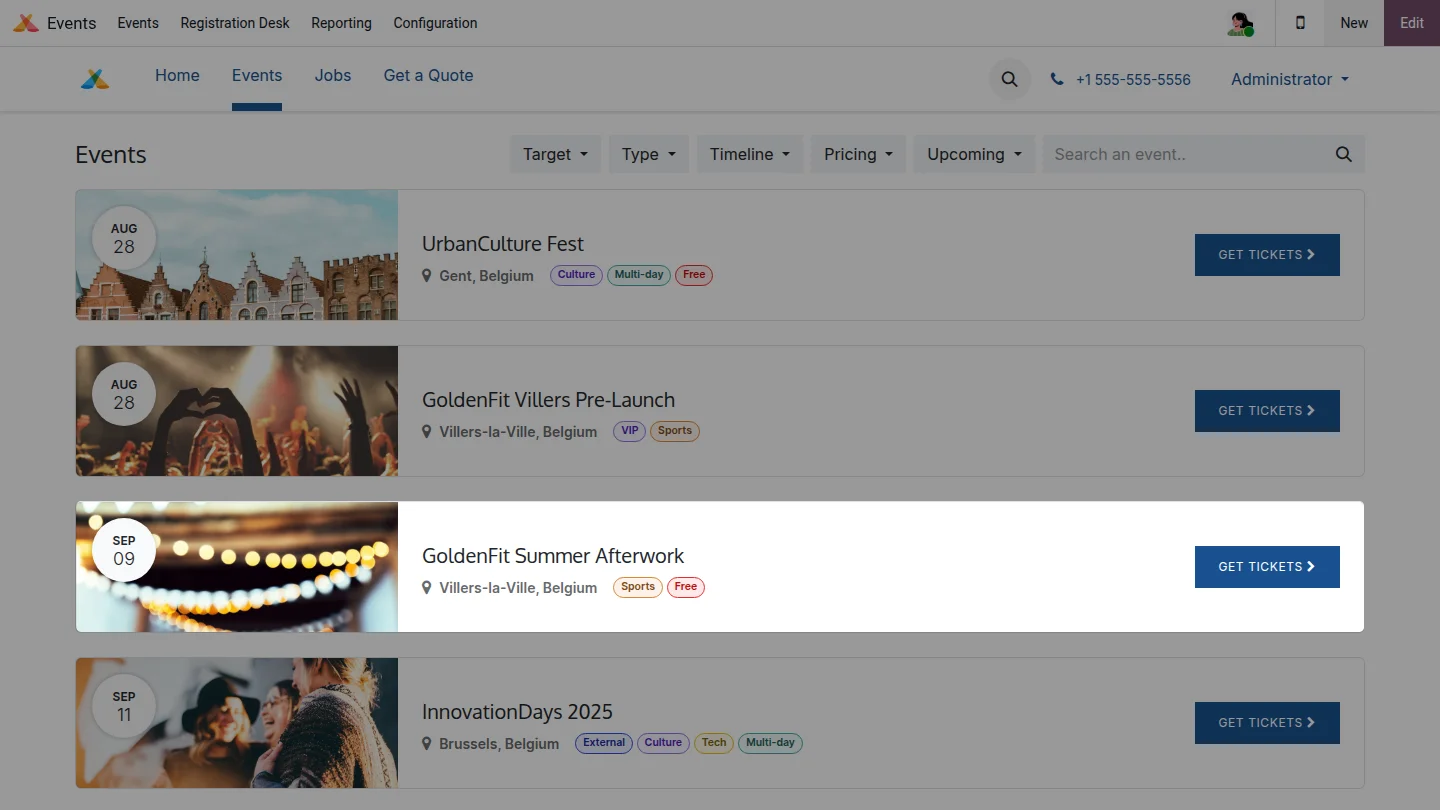Screen dimensions: 1440x810
Task: Open the Pricing filter dropdown
Action: pyautogui.click(x=858, y=154)
